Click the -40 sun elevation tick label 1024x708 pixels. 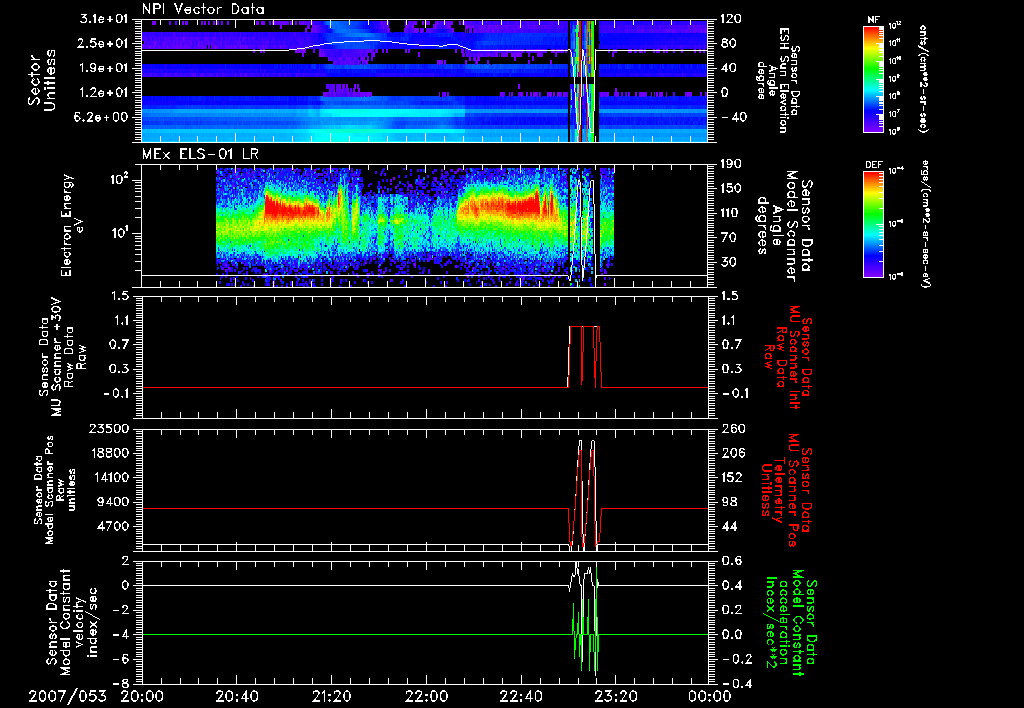click(x=733, y=118)
